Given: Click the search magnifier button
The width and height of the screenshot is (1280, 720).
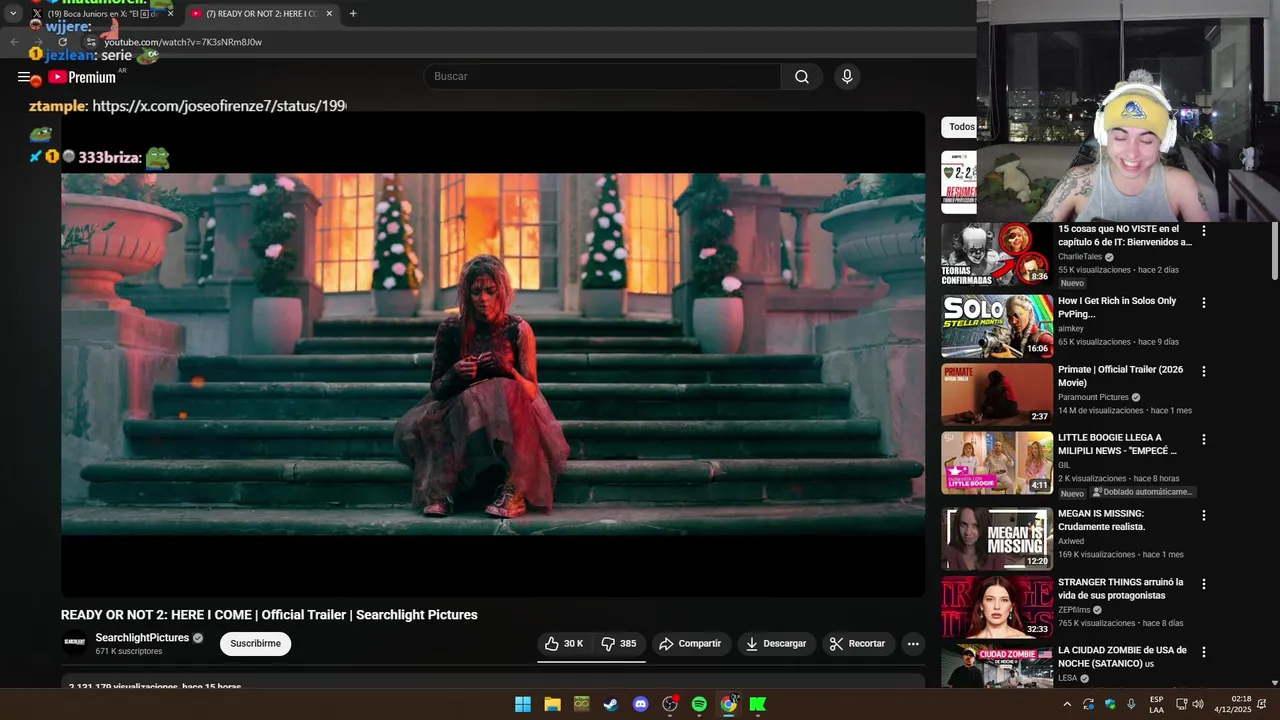Looking at the screenshot, I should 802,77.
